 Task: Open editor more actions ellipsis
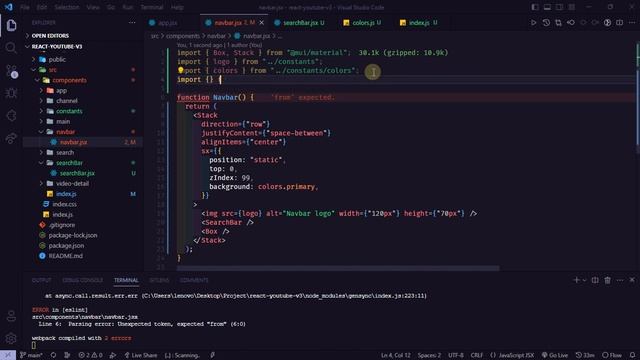pyautogui.click(x=632, y=23)
